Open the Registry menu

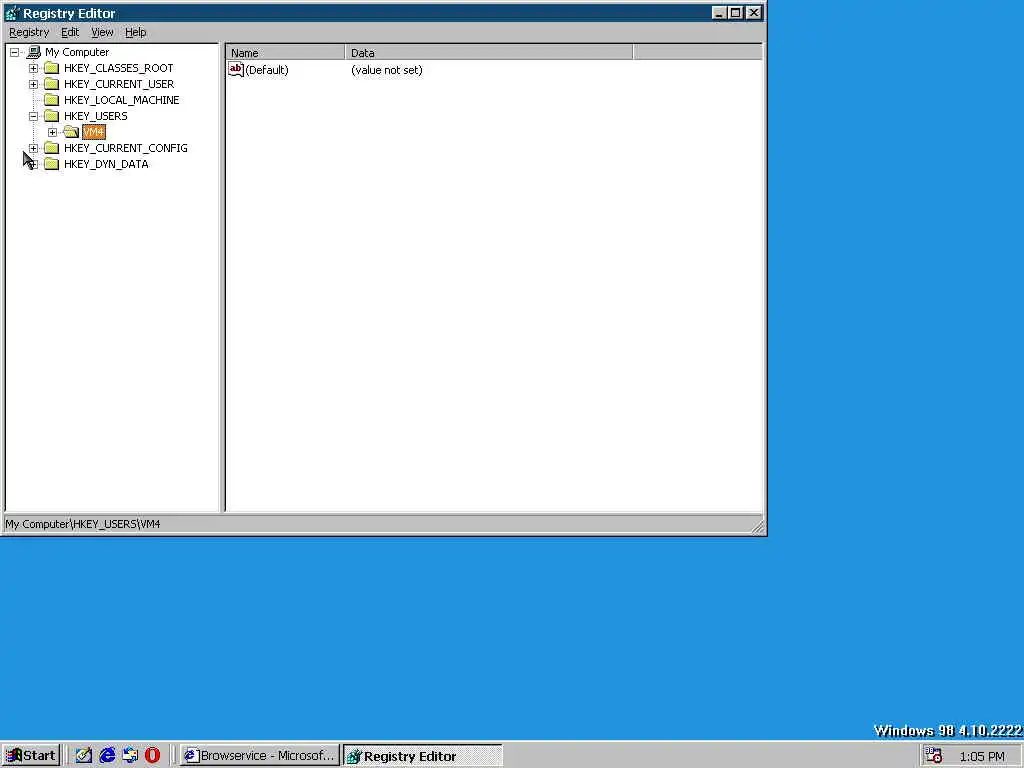(x=29, y=32)
